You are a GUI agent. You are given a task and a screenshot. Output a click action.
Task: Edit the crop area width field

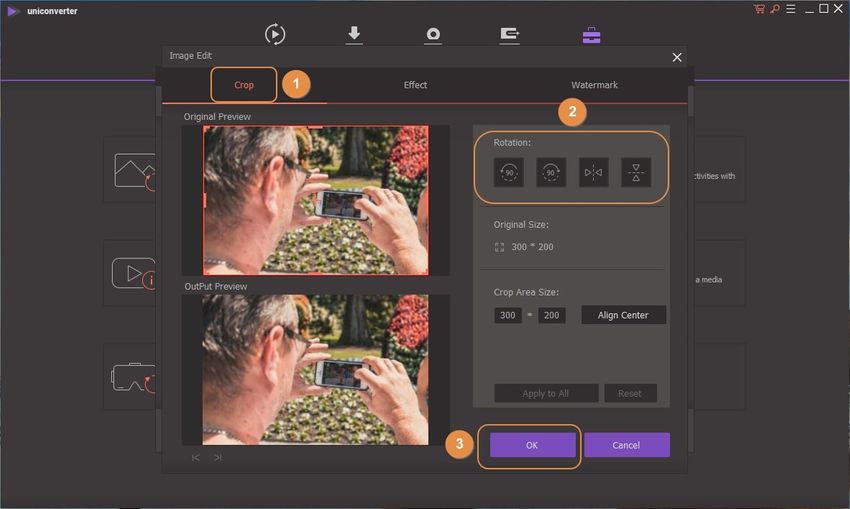tap(508, 315)
